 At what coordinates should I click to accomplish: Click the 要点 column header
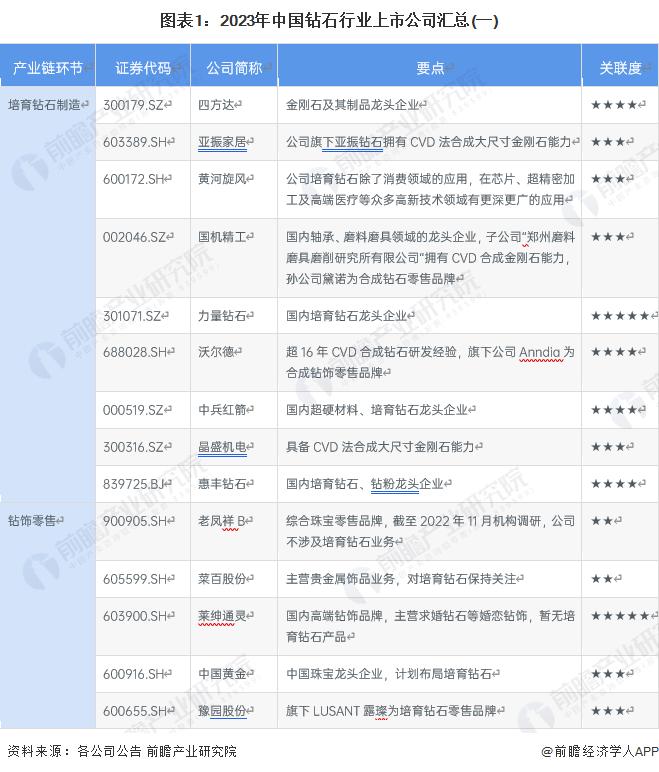(430, 67)
